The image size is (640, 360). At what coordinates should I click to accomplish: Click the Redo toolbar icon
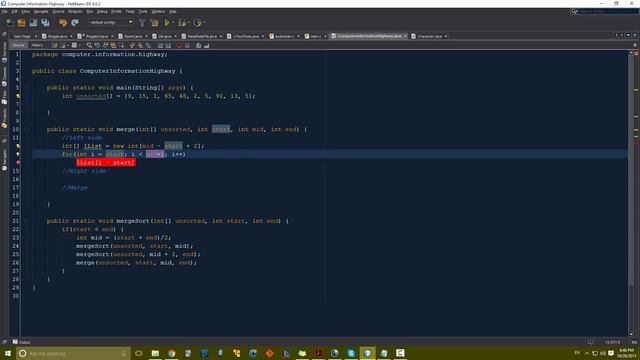tap(75, 22)
